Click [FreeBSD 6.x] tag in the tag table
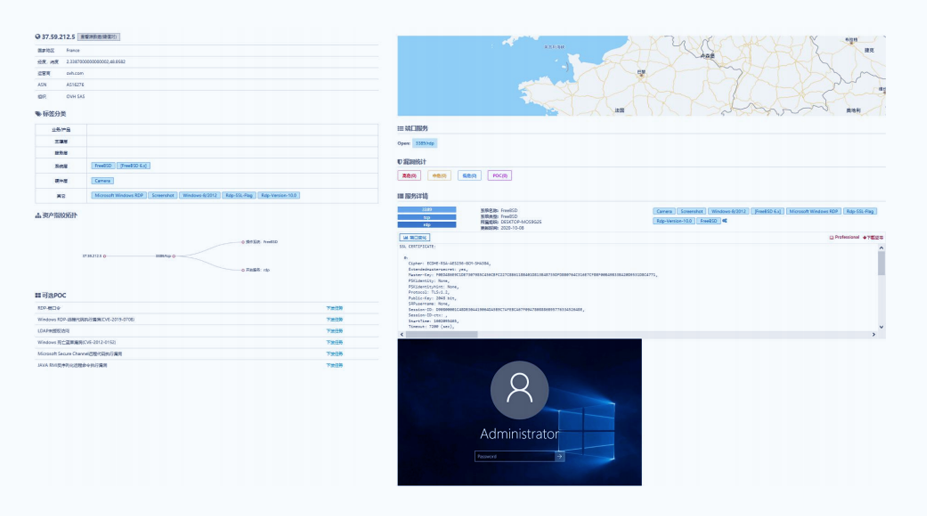Screen dimensions: 927x516 pos(134,165)
